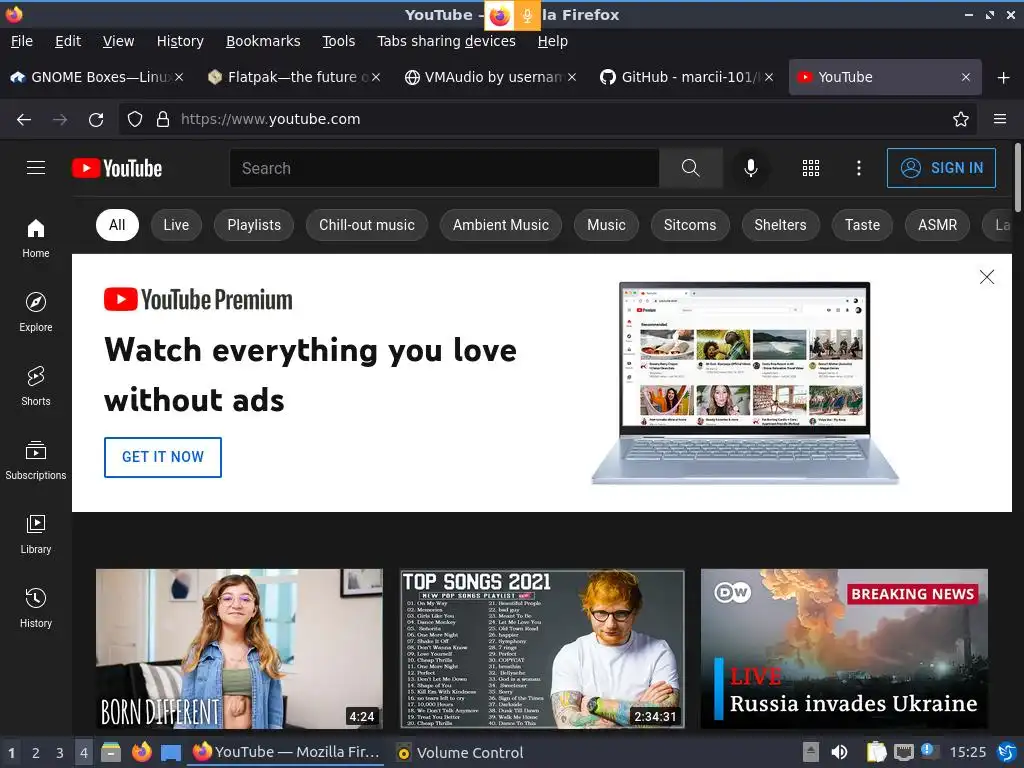Open tracking protection shield icon
1024x768 pixels.
point(135,120)
